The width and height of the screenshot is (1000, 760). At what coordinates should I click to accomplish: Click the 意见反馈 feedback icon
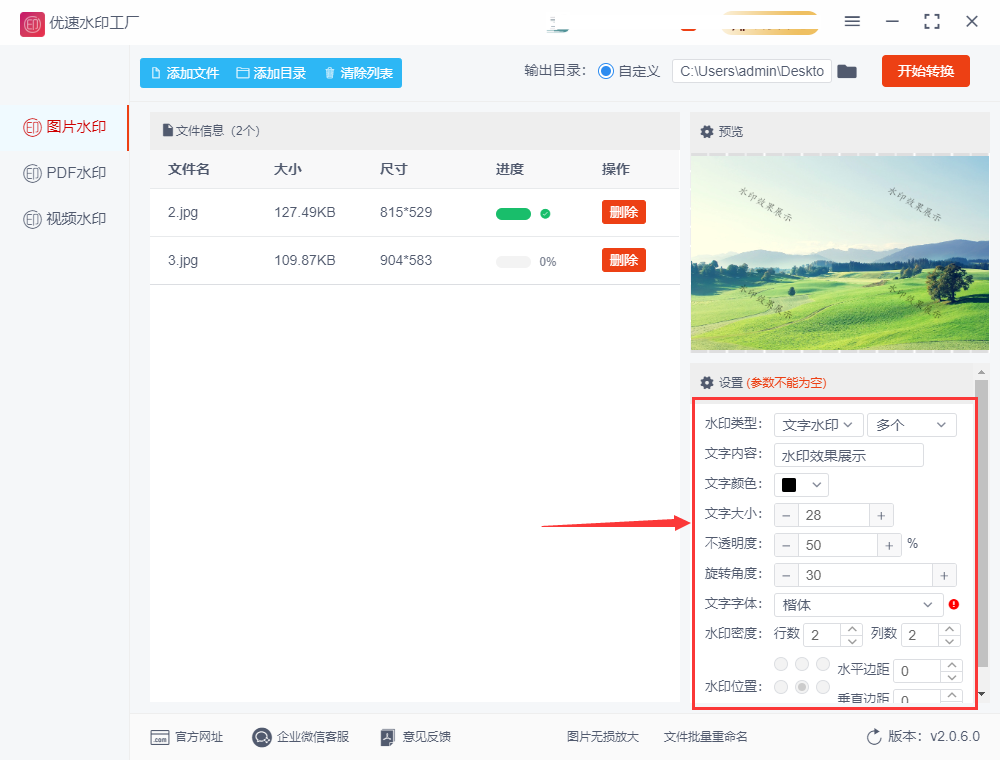pyautogui.click(x=388, y=738)
